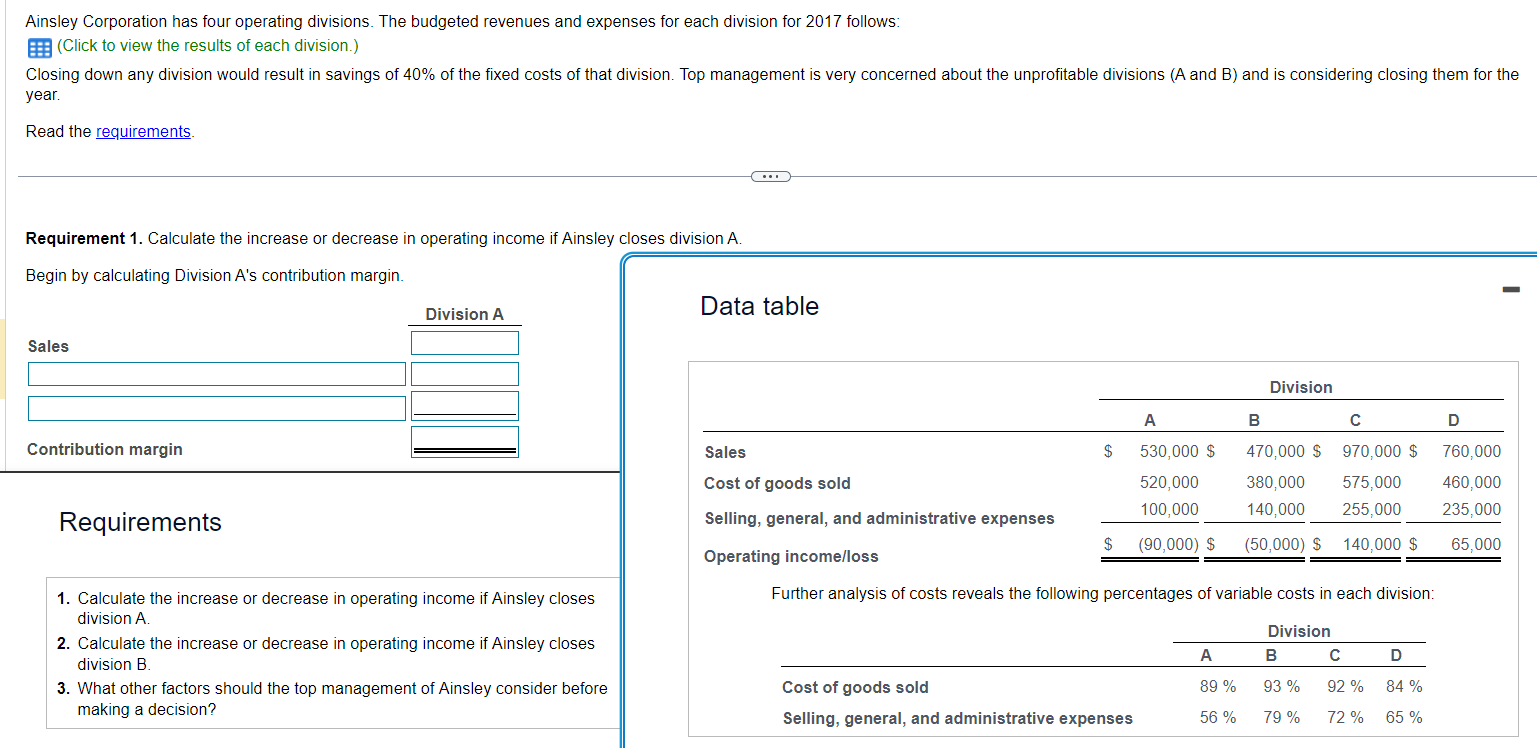Viewport: 1537px width, 748px height.
Task: Click the 65 % variable cost percentage
Action: point(1404,718)
